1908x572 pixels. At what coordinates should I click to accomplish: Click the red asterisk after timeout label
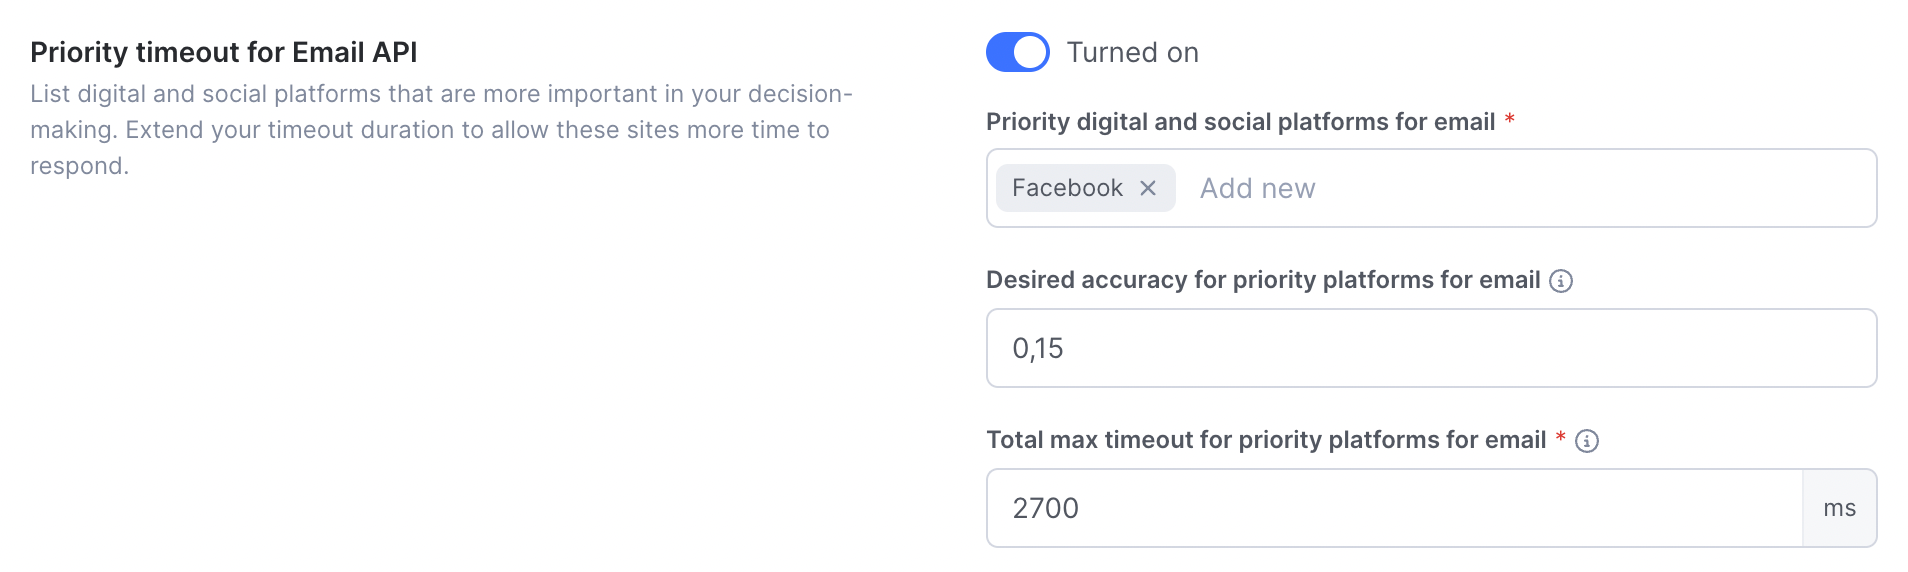pyautogui.click(x=1560, y=437)
